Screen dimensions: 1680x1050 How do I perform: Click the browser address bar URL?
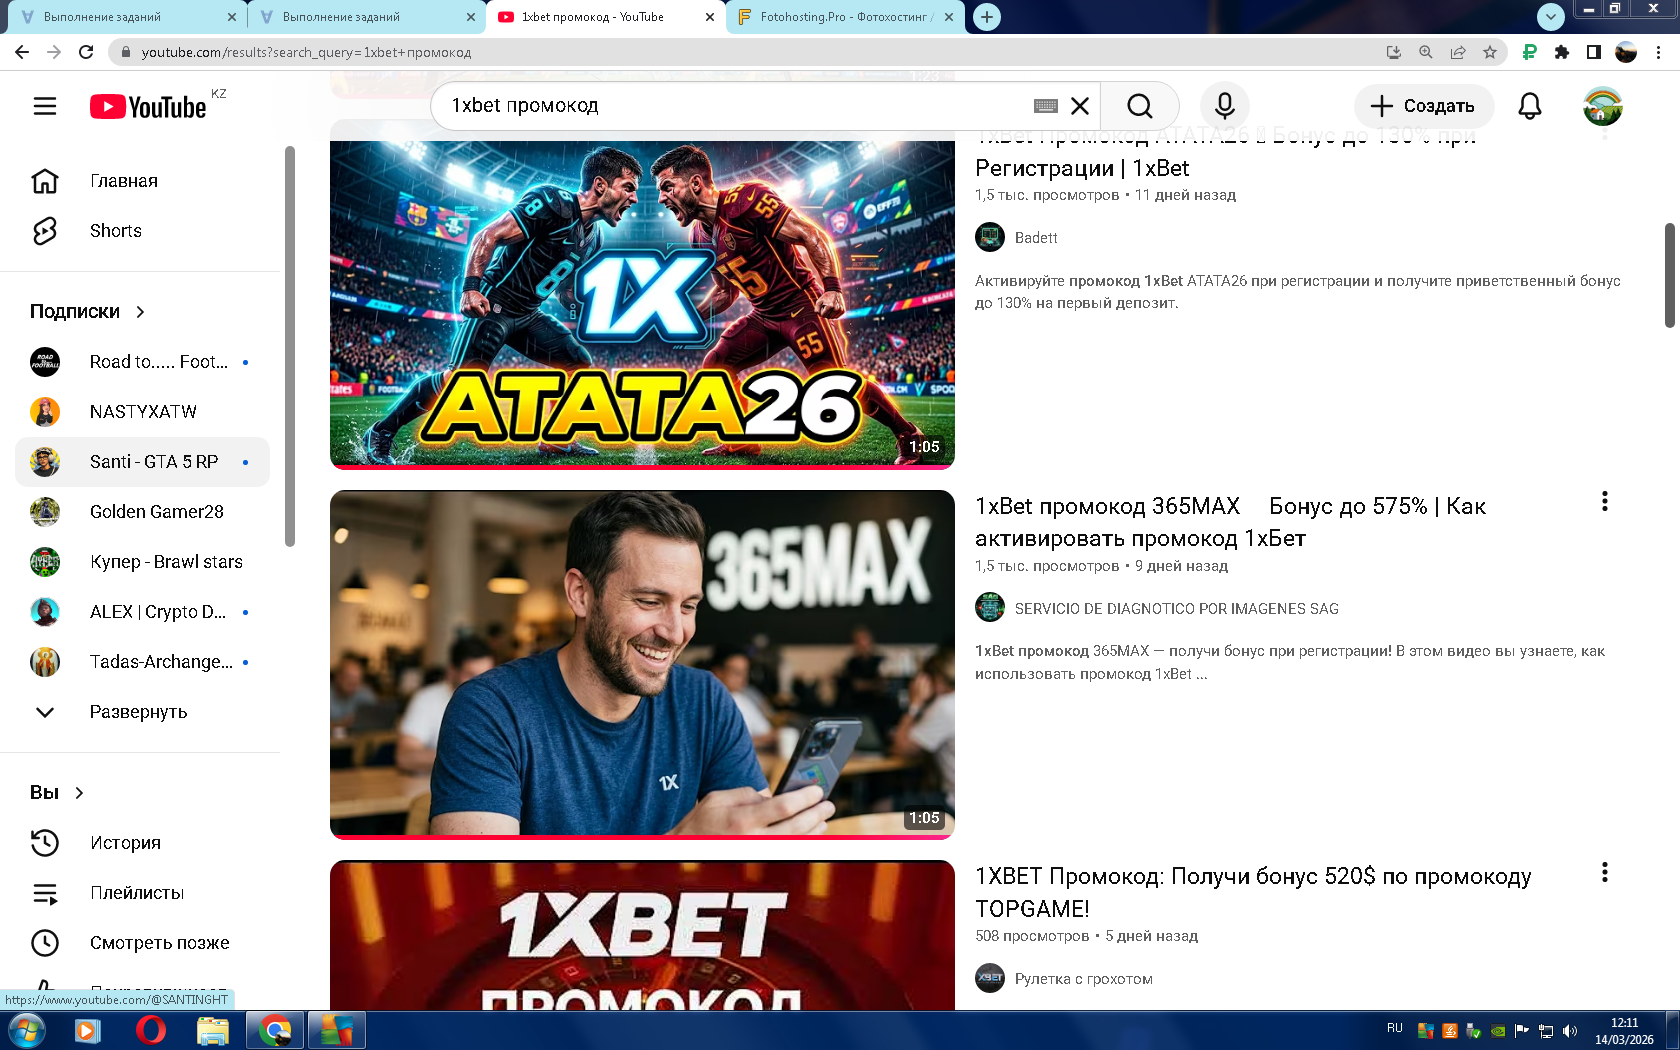pyautogui.click(x=306, y=52)
